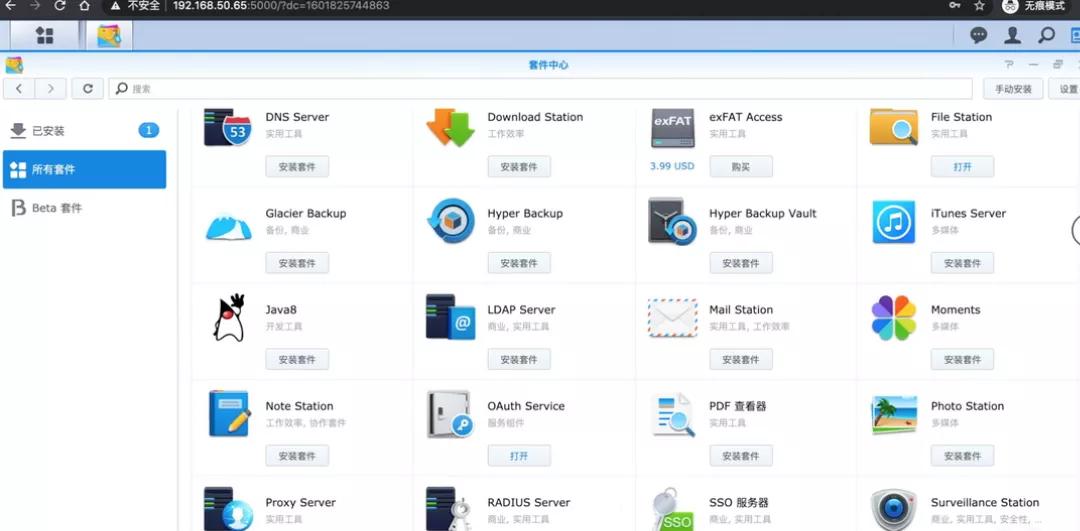Click the iTunes Server music icon
This screenshot has width=1080, height=531.
click(x=893, y=222)
